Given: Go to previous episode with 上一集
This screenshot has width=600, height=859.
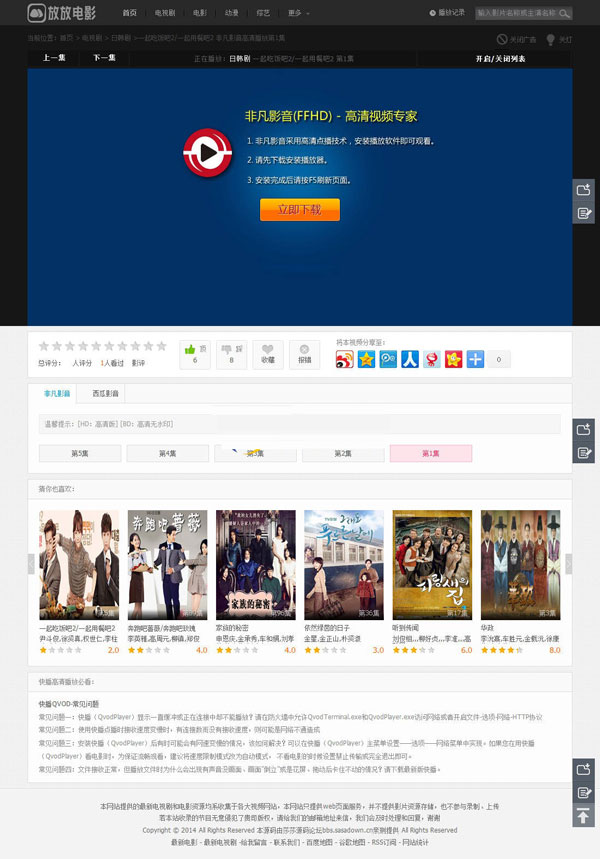Looking at the screenshot, I should tap(54, 58).
